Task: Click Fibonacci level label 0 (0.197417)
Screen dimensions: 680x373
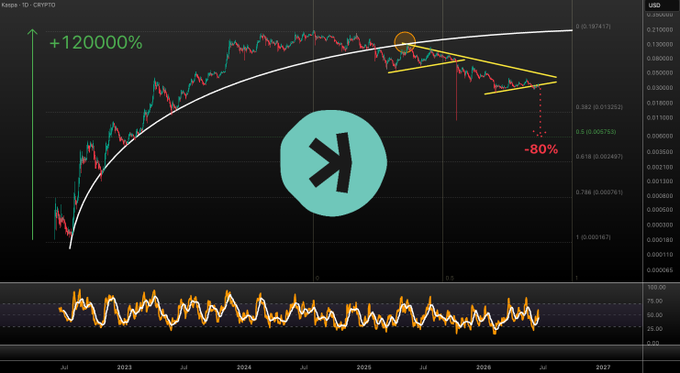Action: [593, 26]
